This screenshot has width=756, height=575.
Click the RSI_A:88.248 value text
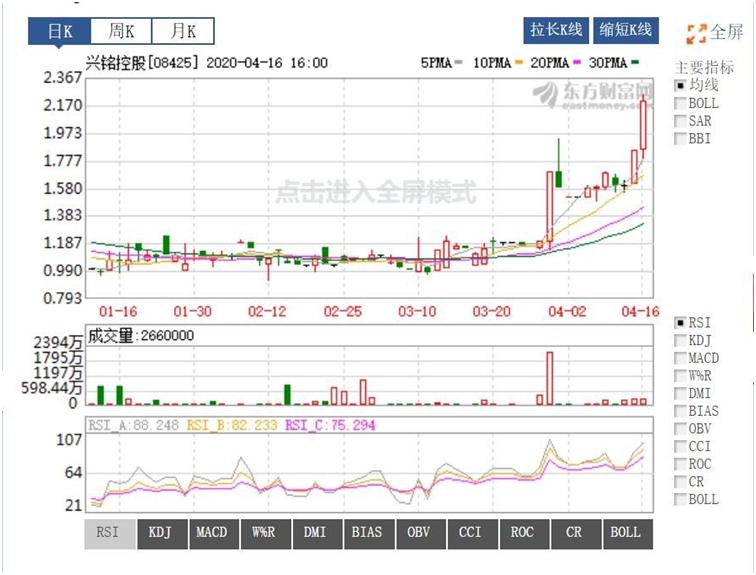click(x=134, y=426)
